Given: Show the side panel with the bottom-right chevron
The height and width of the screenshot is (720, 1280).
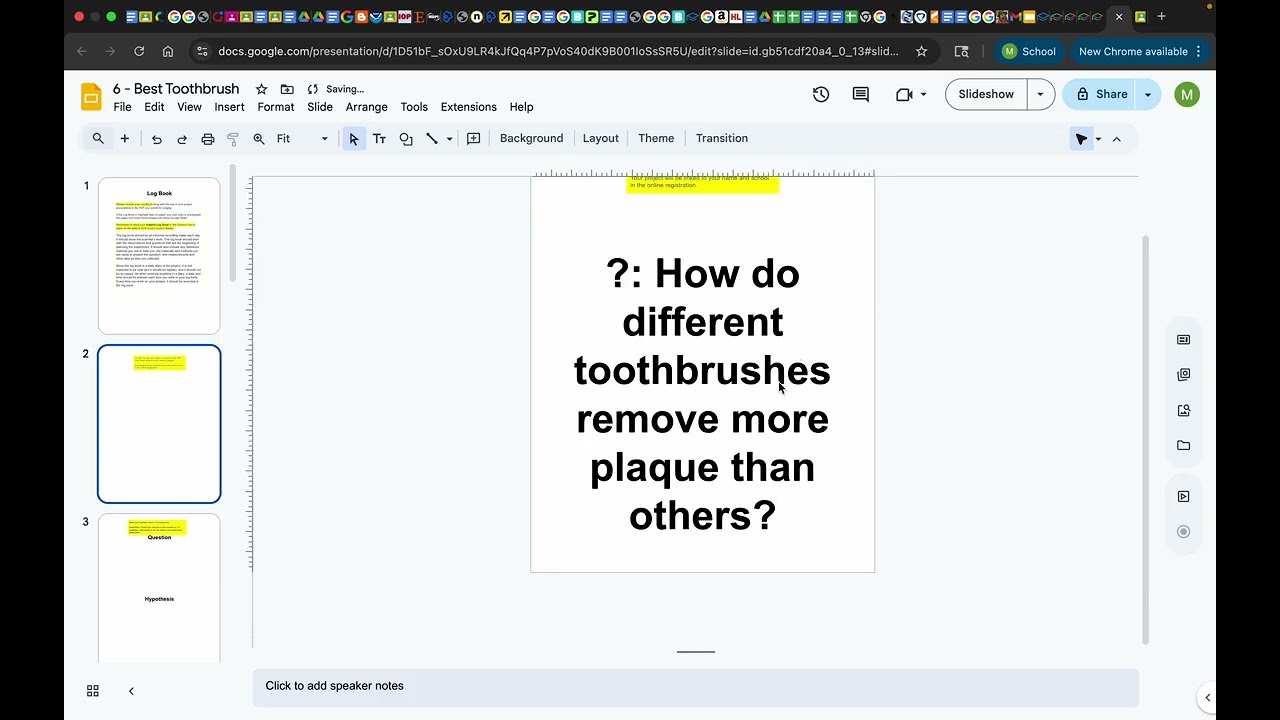Looking at the screenshot, I should click(x=1207, y=698).
